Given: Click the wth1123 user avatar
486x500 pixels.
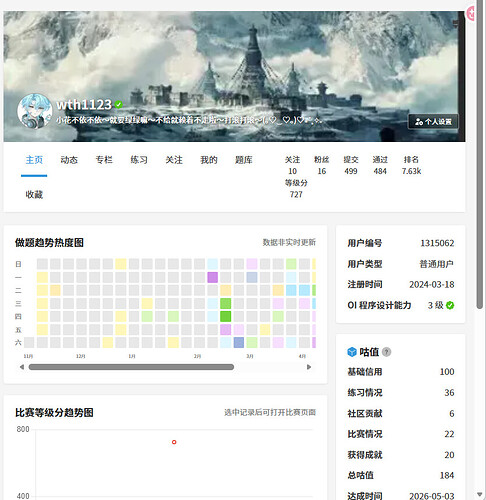Looking at the screenshot, I should pos(35,111).
